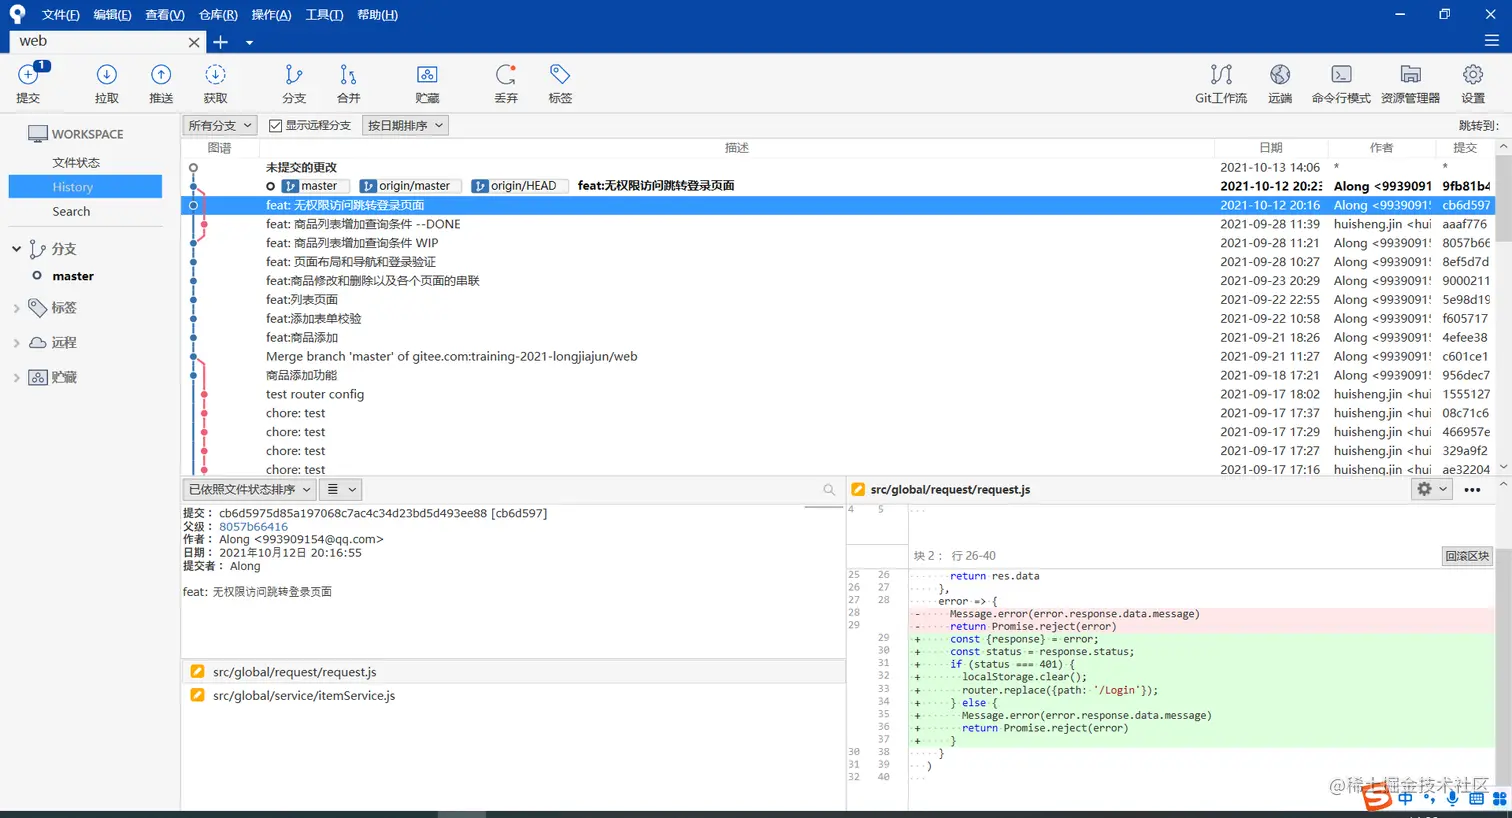Add a new repository tab with plus icon
The height and width of the screenshot is (818, 1512).
pos(221,42)
